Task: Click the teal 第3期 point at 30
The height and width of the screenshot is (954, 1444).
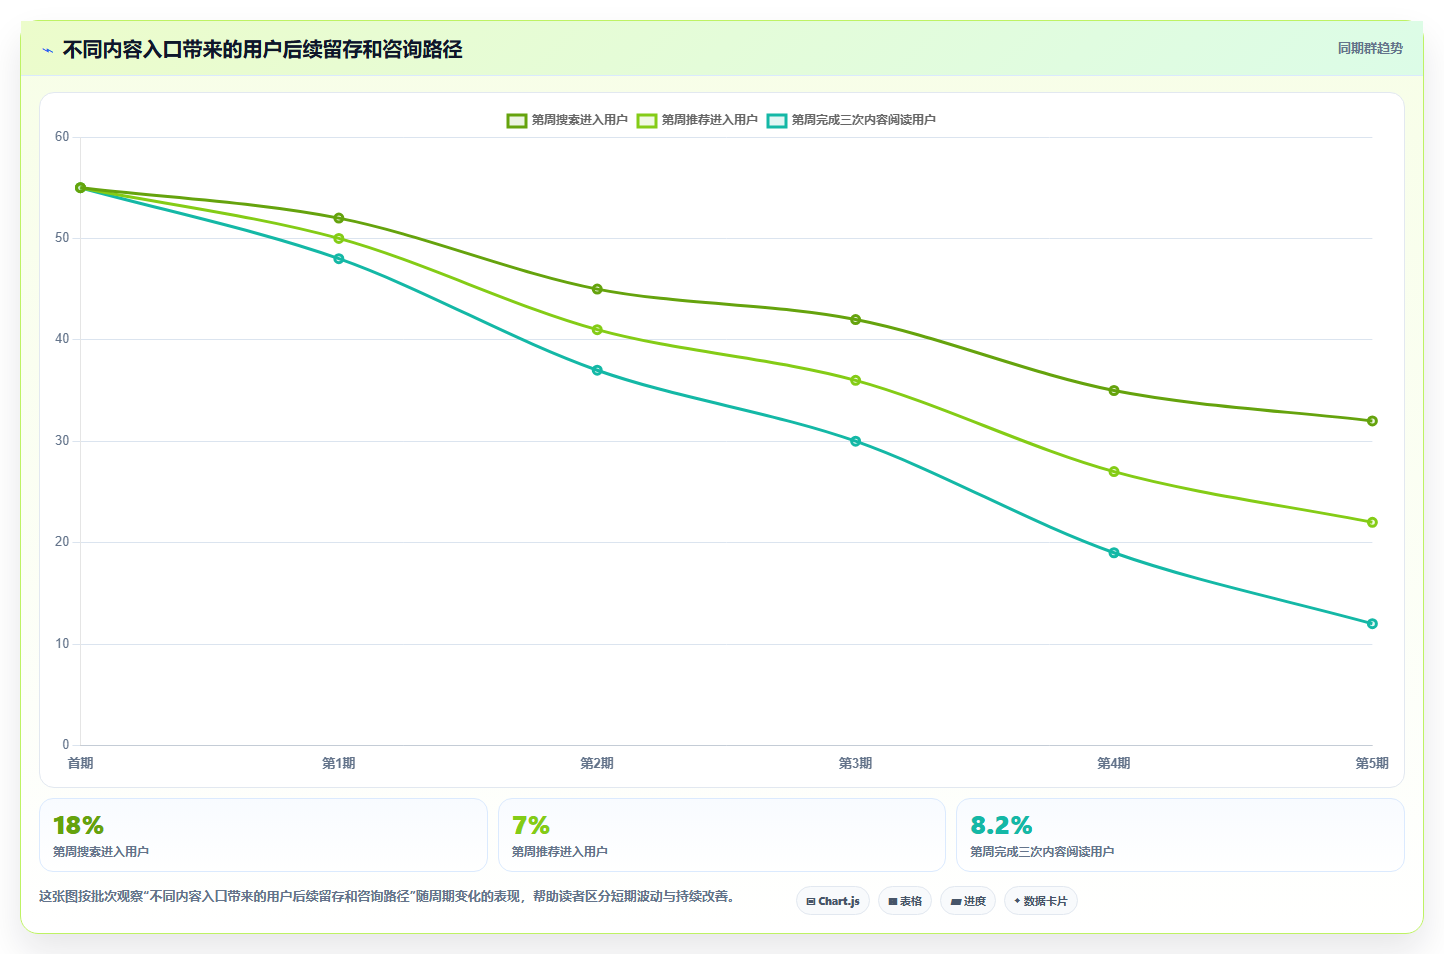Action: coord(855,441)
